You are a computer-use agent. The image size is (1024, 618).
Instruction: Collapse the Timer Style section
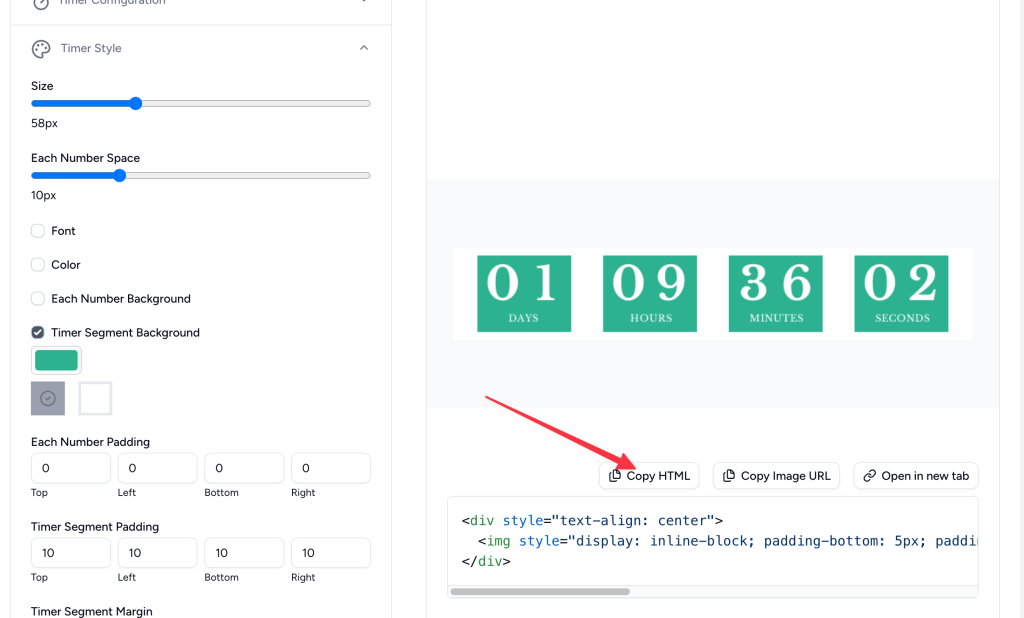tap(364, 48)
